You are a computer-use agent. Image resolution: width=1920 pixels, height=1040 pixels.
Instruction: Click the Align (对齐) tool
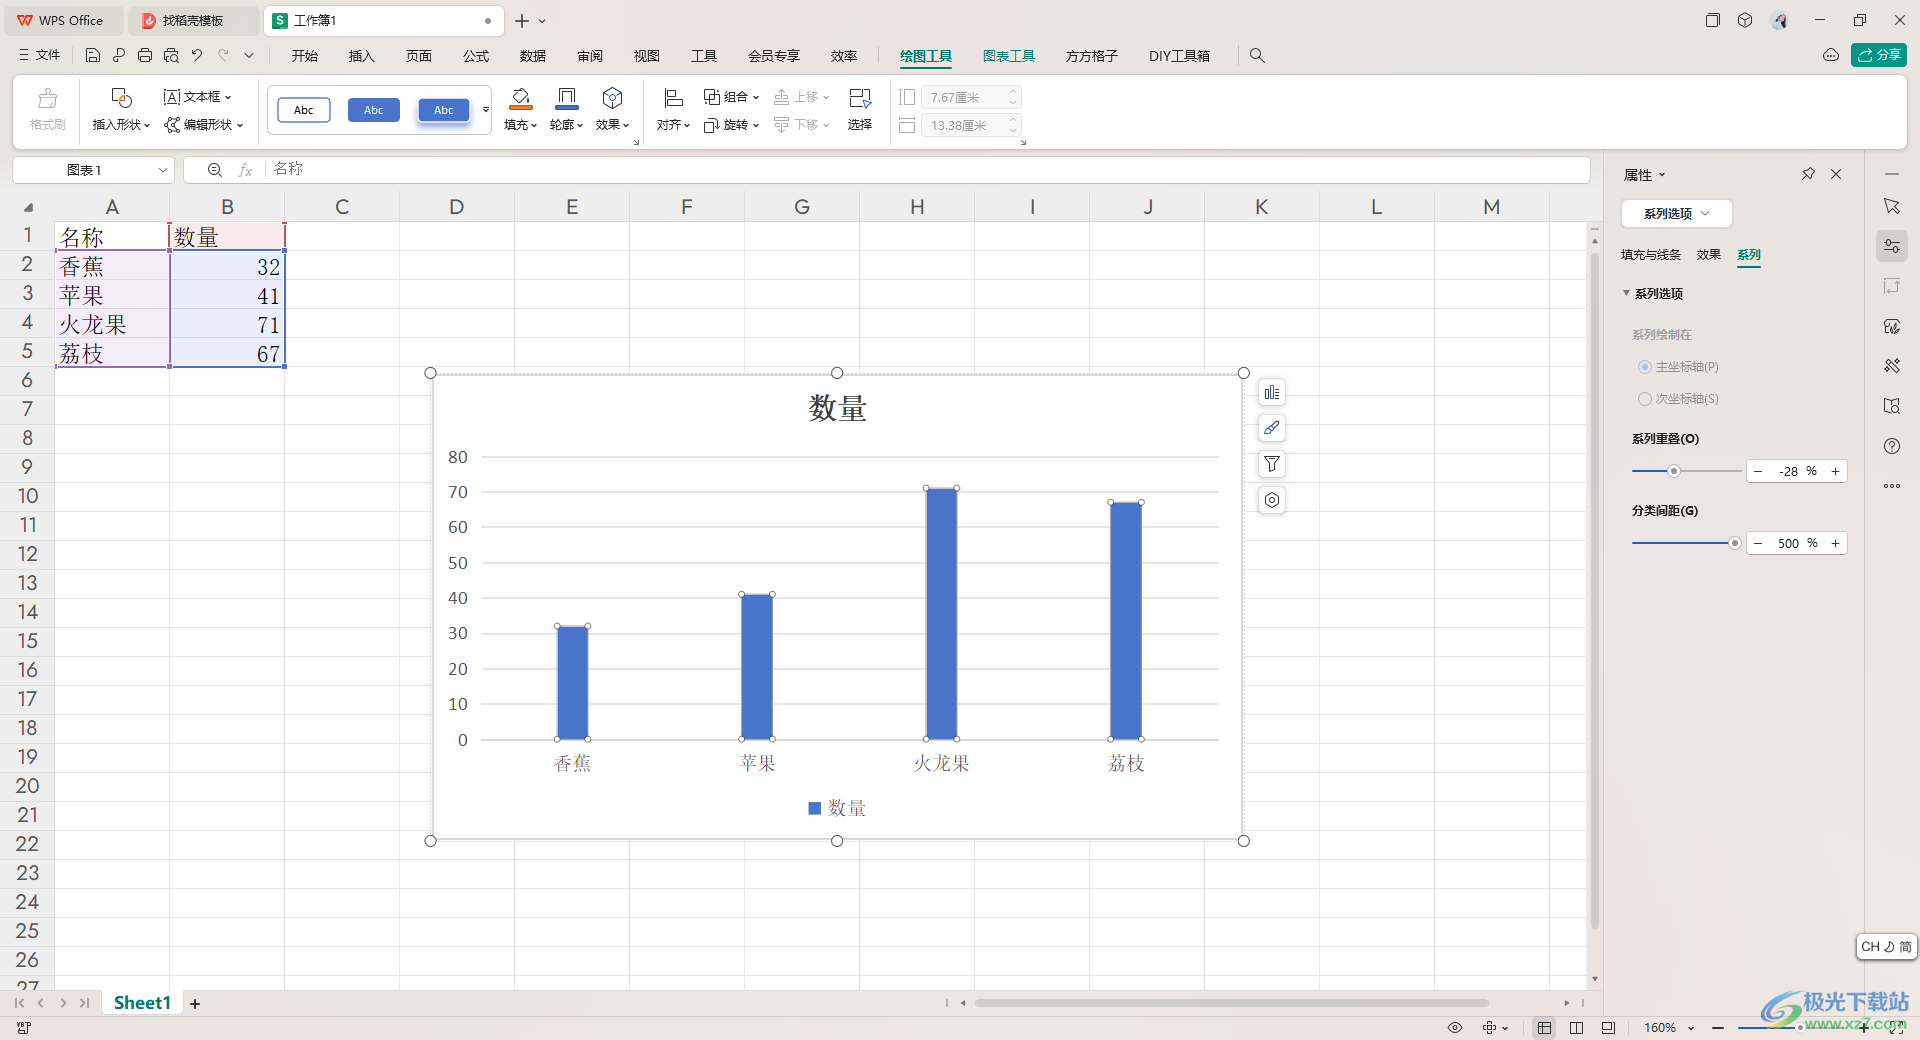coord(673,110)
